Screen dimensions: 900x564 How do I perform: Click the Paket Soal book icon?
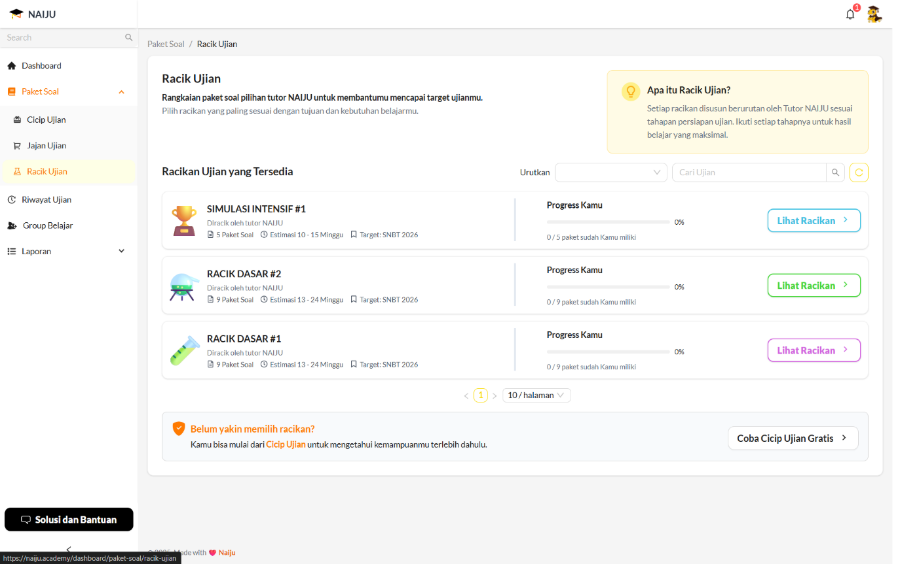click(x=11, y=92)
